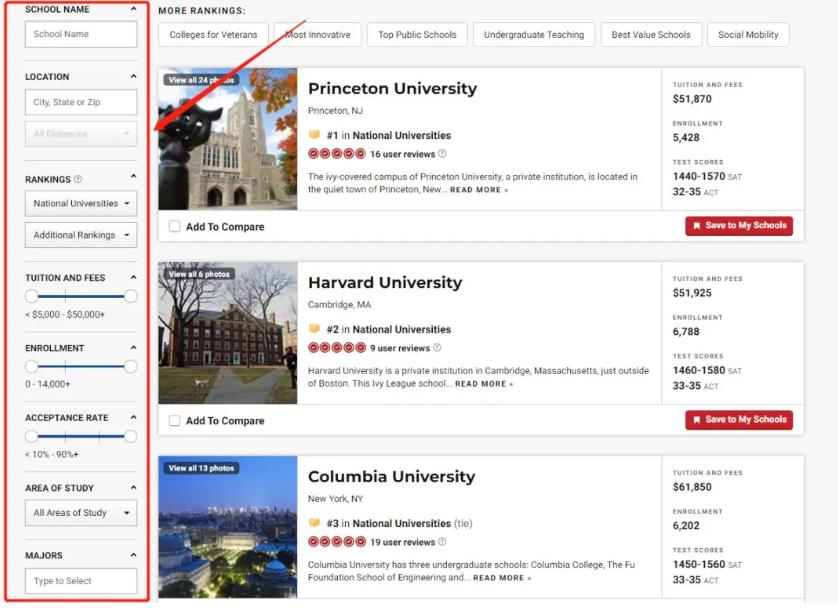Viewport: 838px width, 608px height.
Task: Check Add To Compare for Harvard University
Action: pos(174,420)
